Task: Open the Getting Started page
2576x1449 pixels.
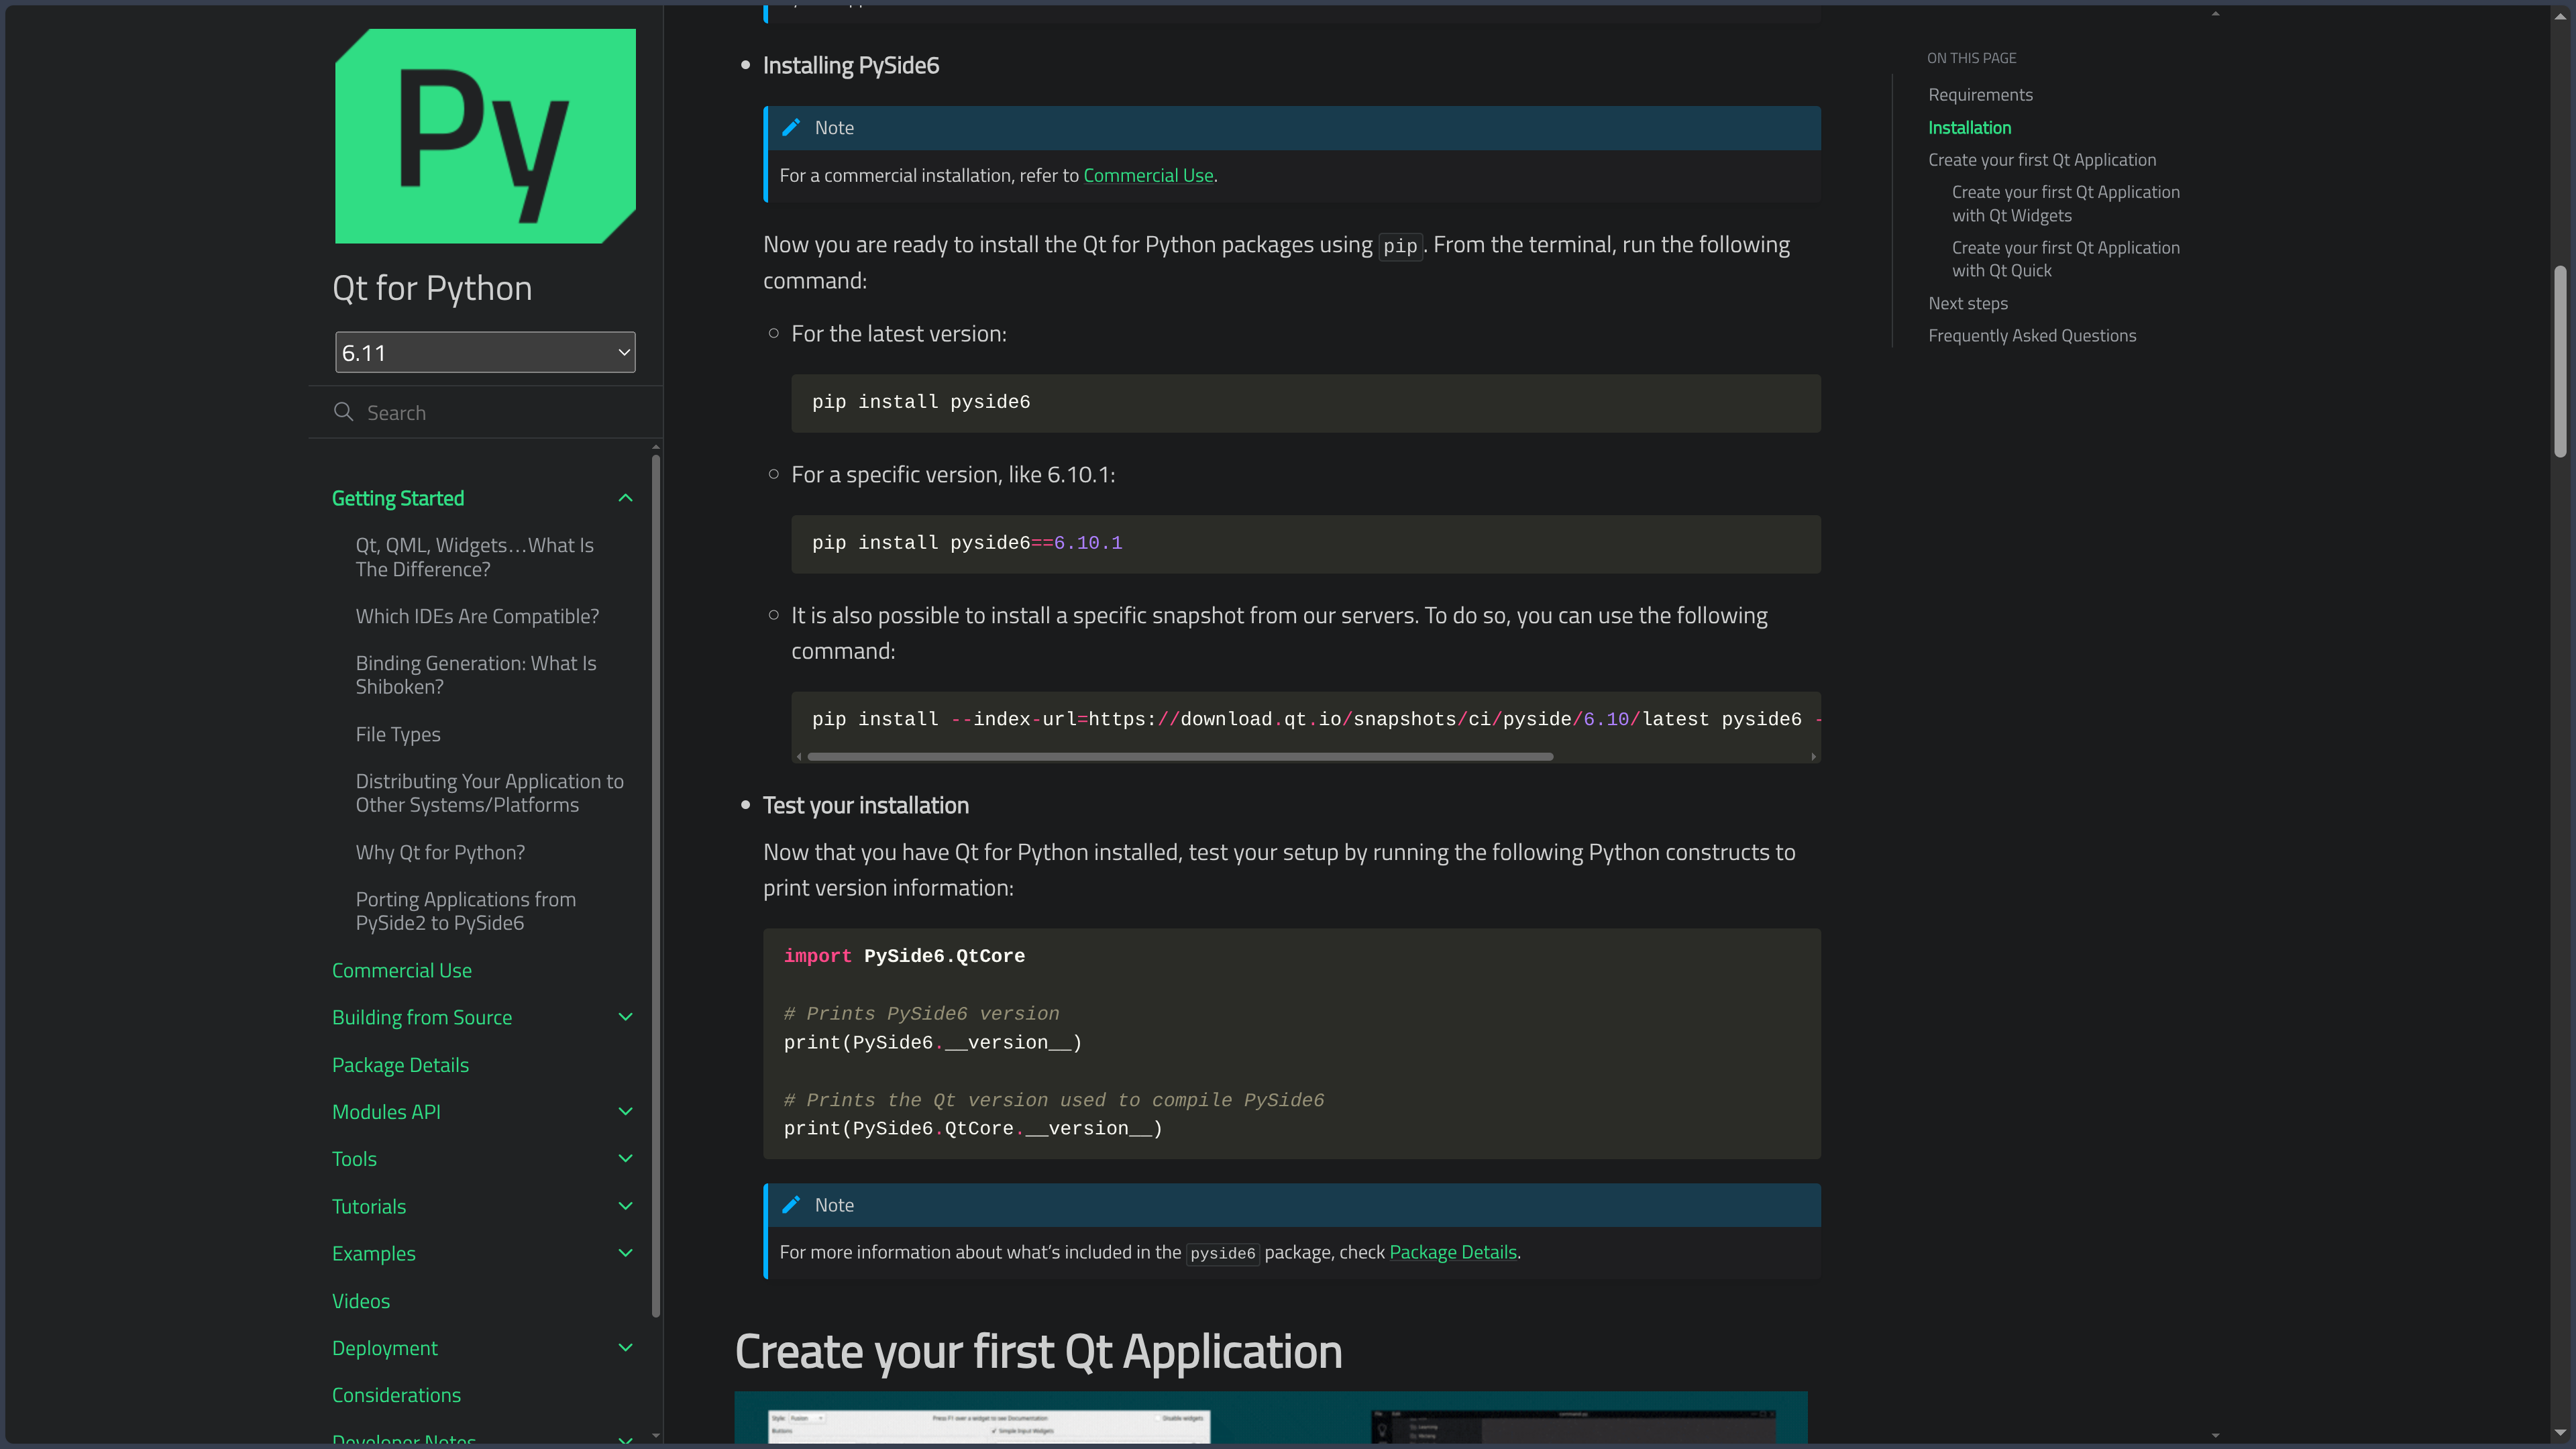Action: [x=398, y=498]
